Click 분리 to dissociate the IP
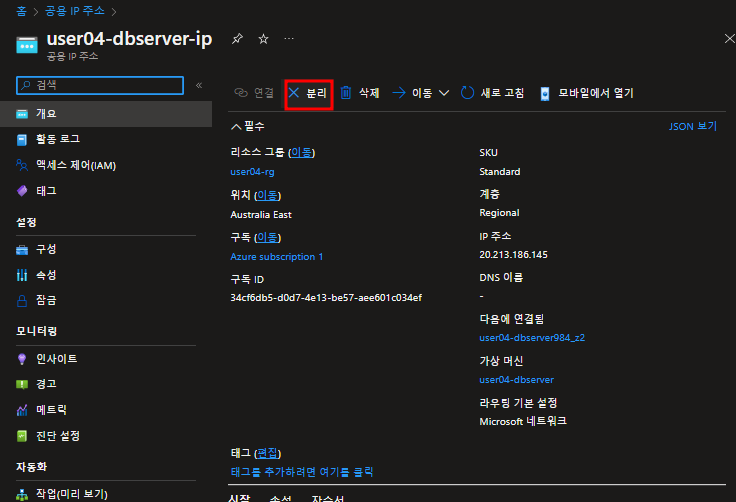This screenshot has width=736, height=502. pos(309,93)
